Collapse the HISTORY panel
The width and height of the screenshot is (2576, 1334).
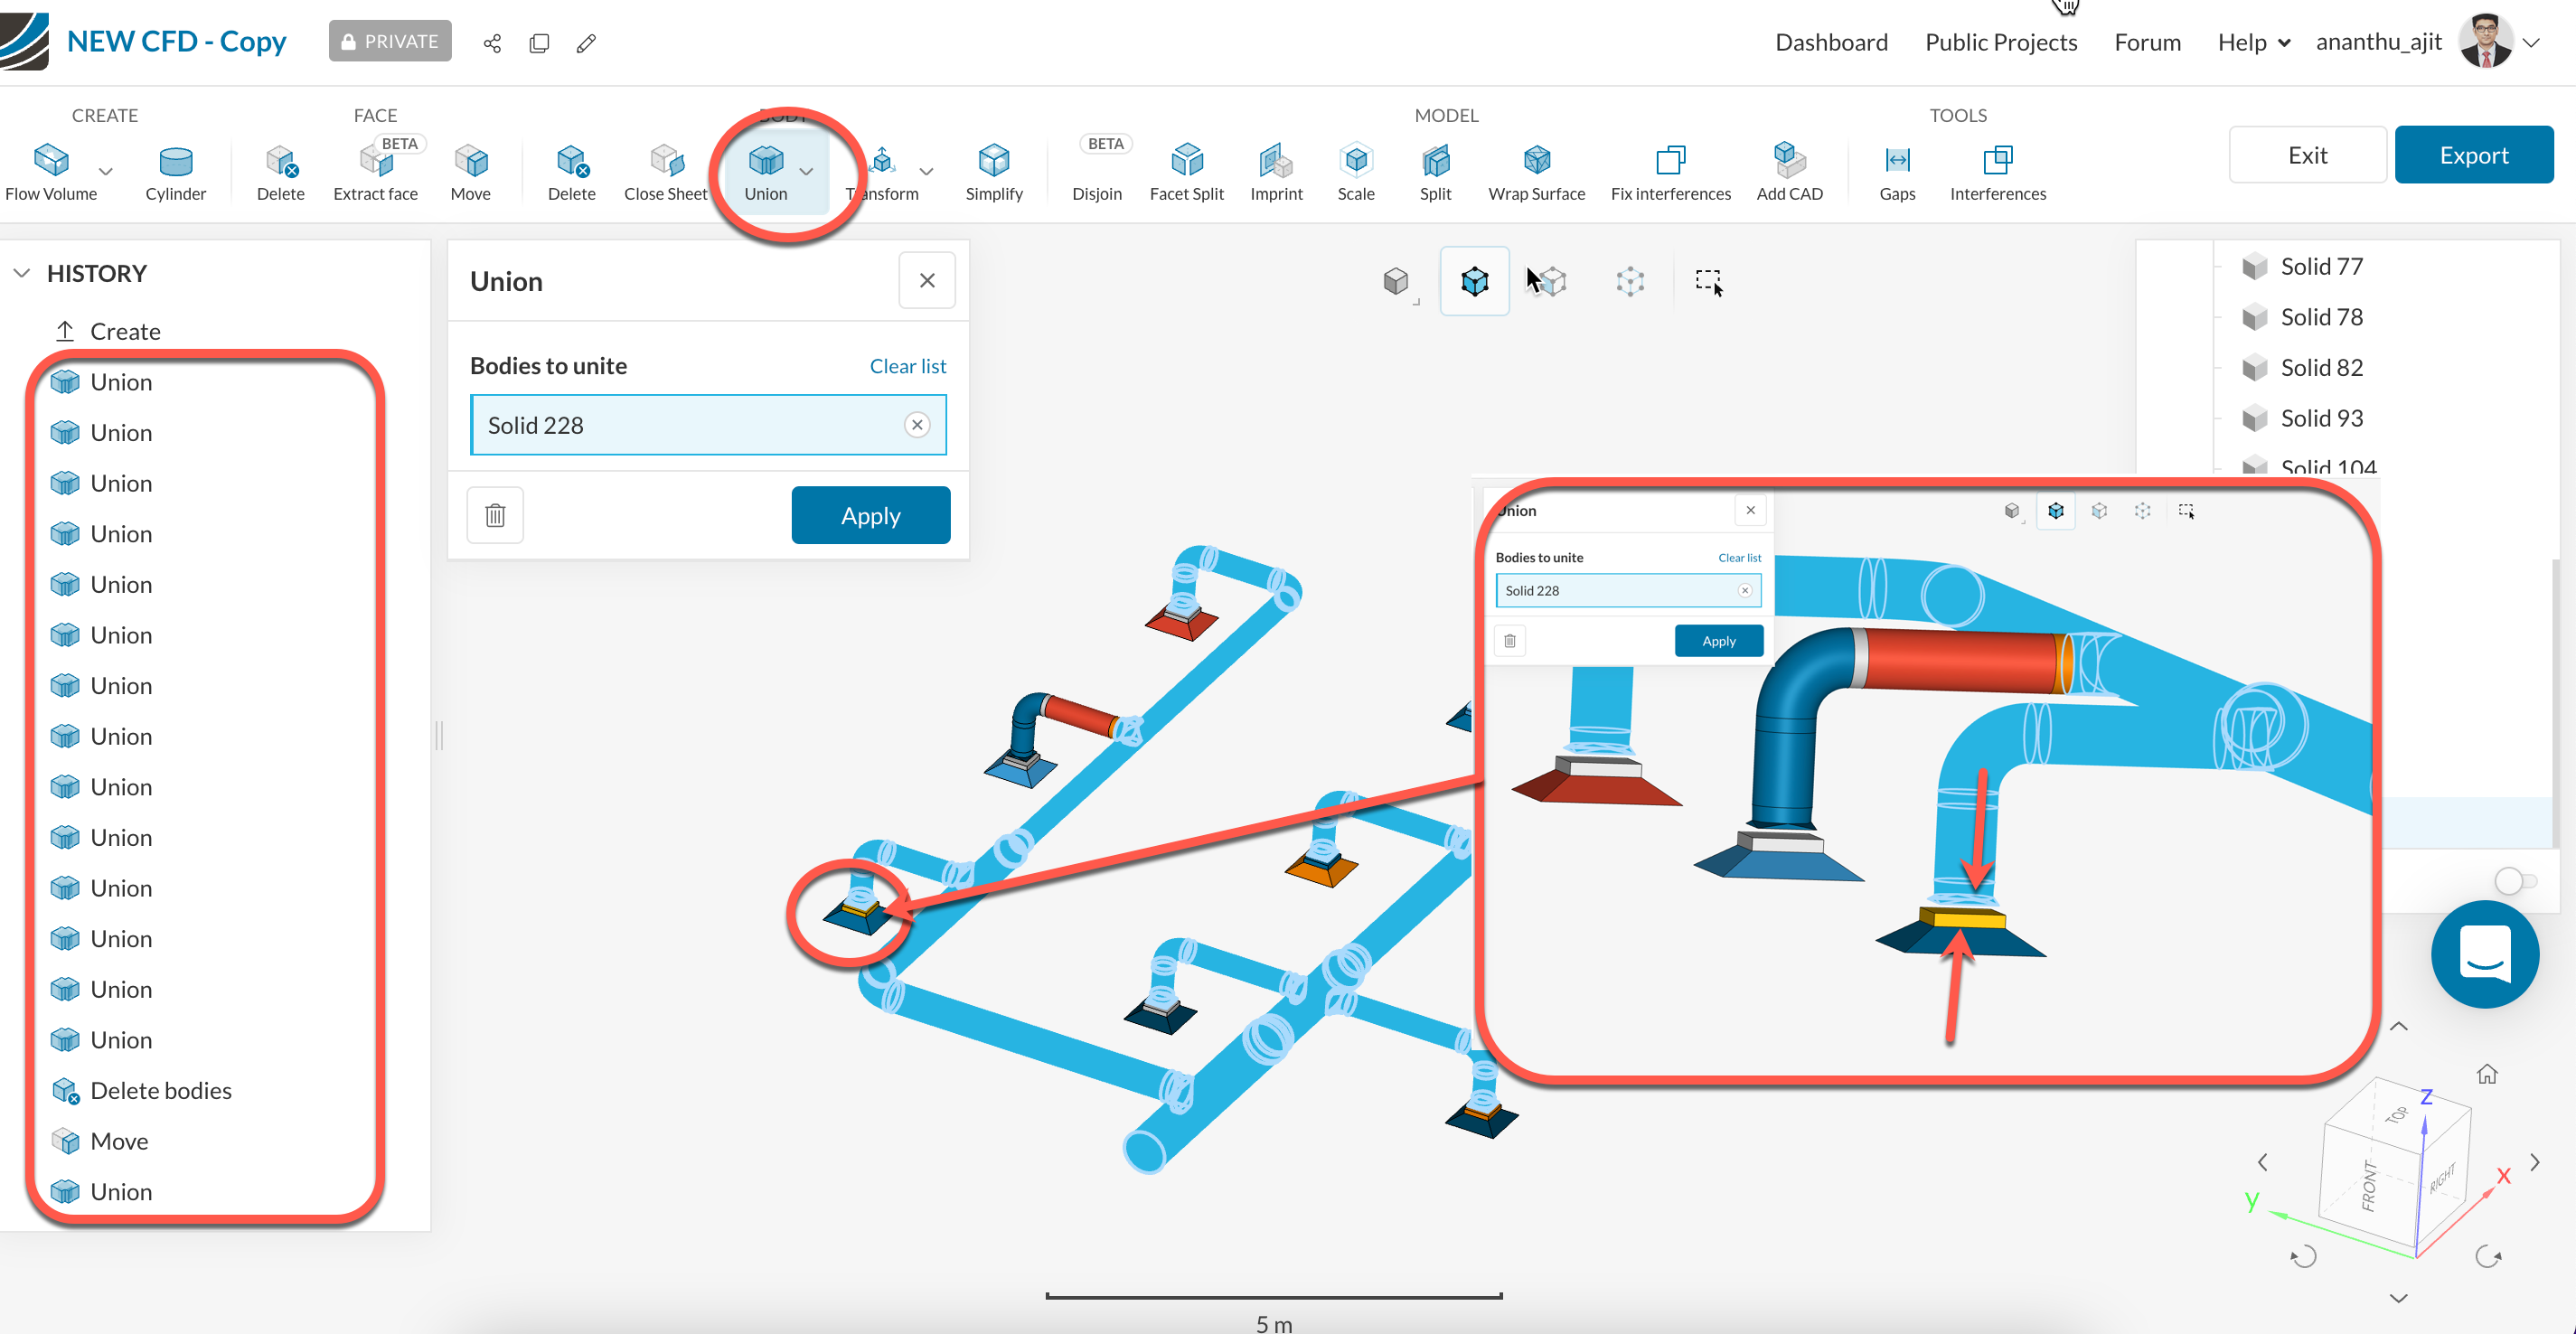coord(22,272)
